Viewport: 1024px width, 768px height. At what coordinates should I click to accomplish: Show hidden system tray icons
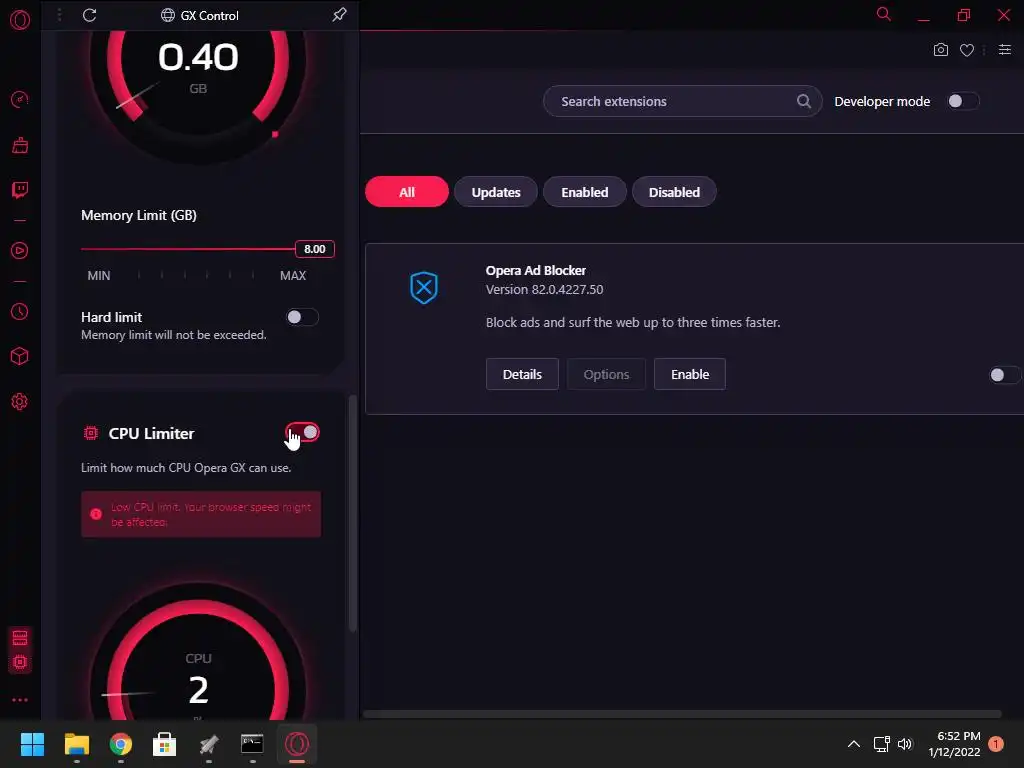[x=854, y=744]
